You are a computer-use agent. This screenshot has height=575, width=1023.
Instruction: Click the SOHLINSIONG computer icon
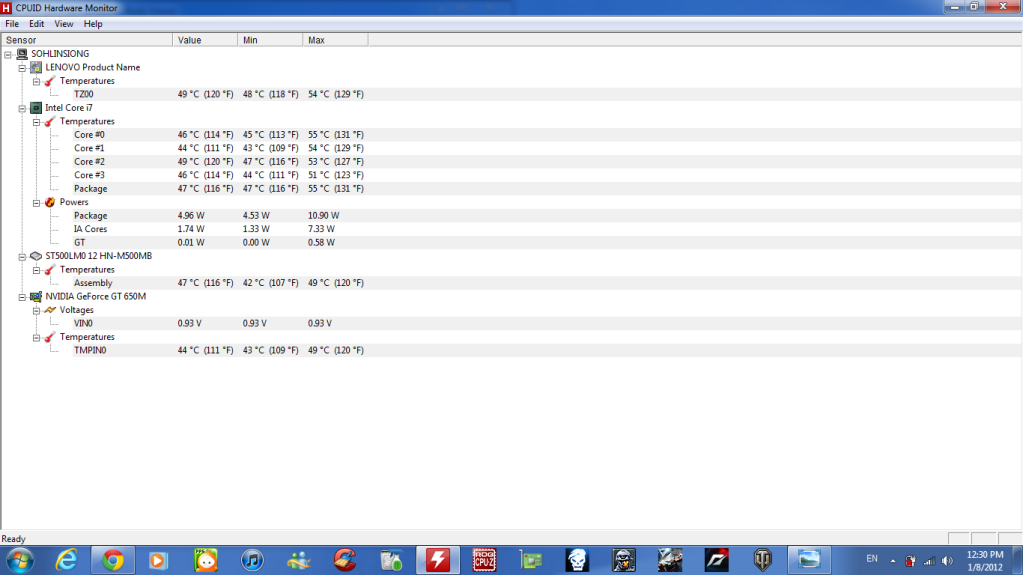pos(22,54)
